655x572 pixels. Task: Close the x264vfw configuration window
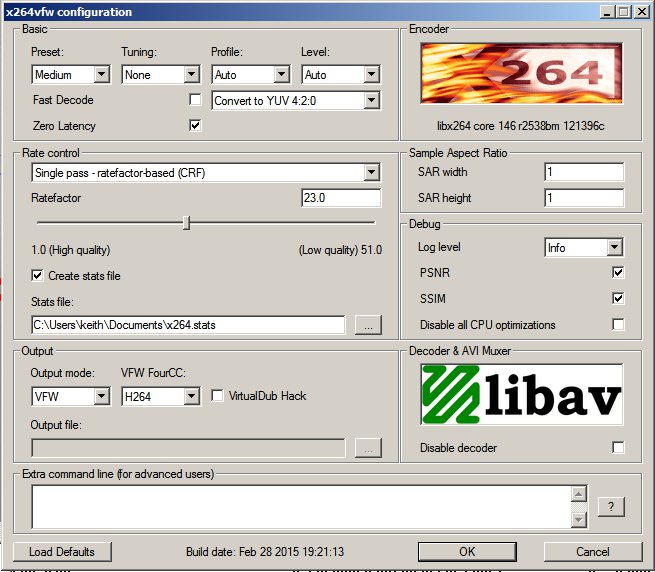(x=642, y=12)
